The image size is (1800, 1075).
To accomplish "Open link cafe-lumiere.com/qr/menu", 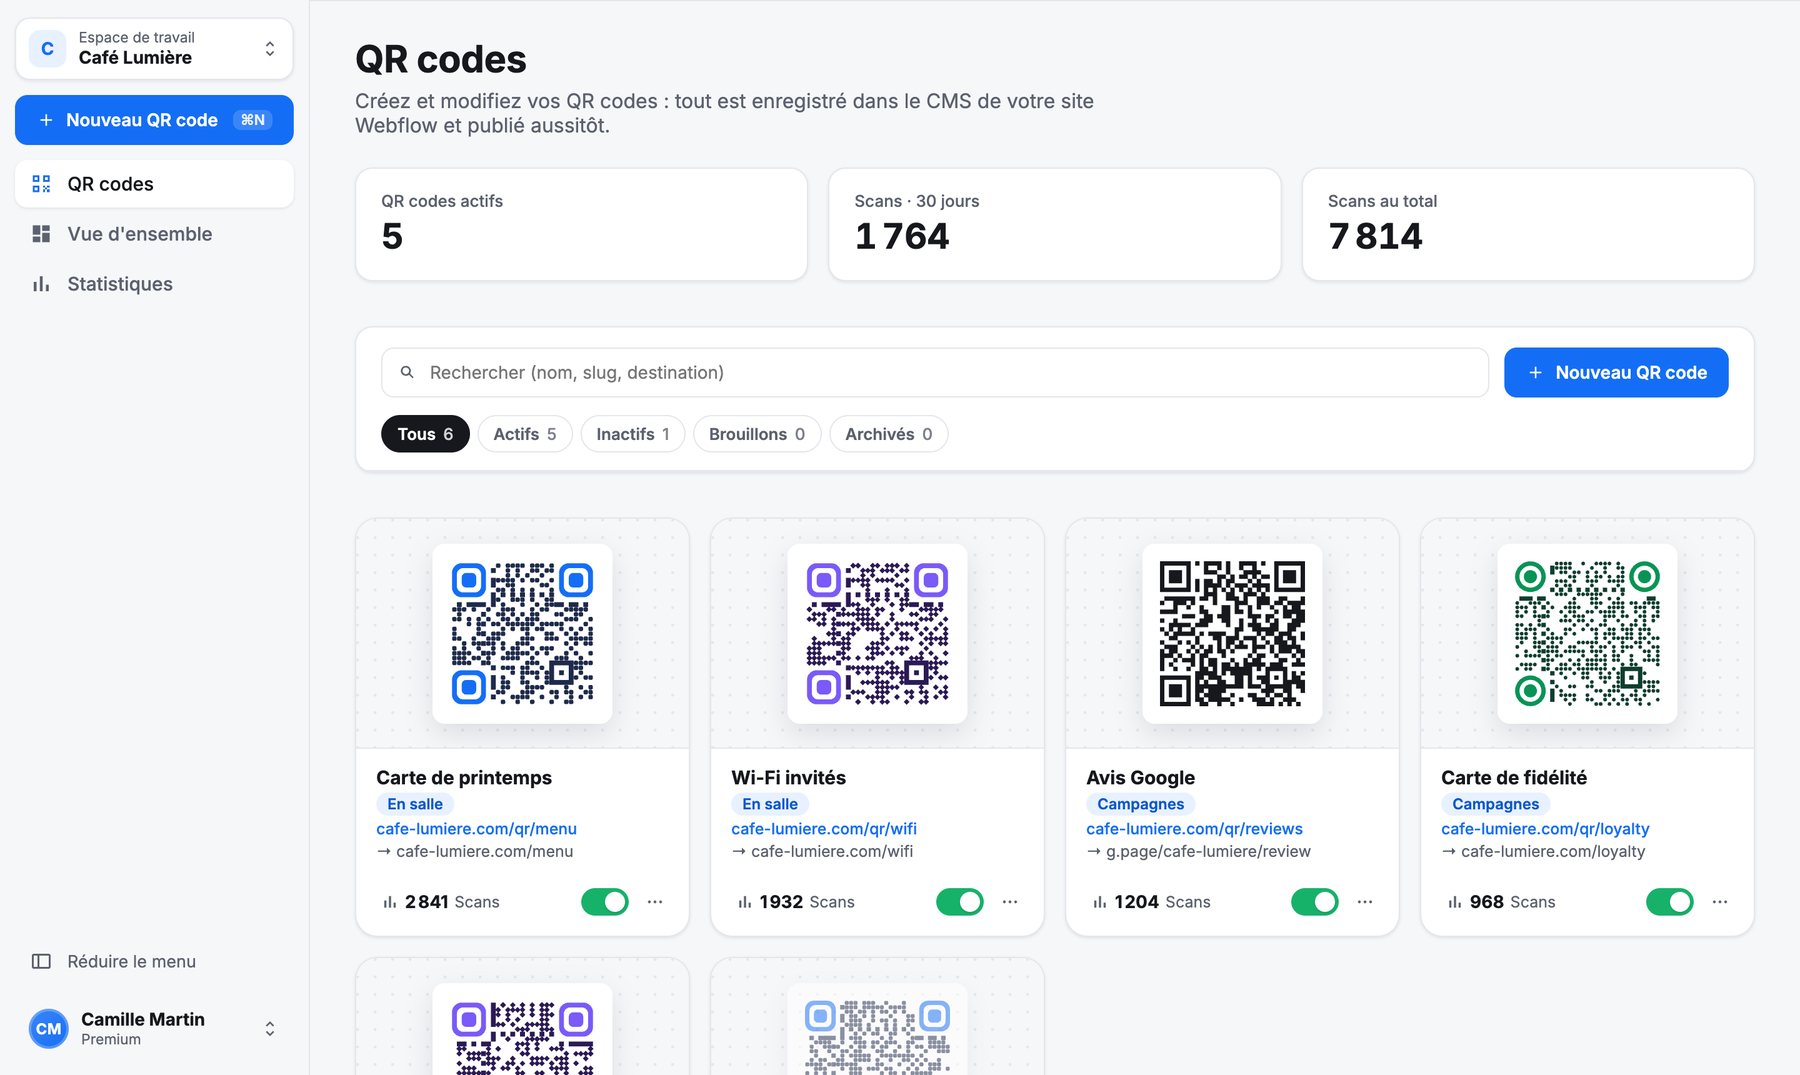I will click(x=476, y=829).
